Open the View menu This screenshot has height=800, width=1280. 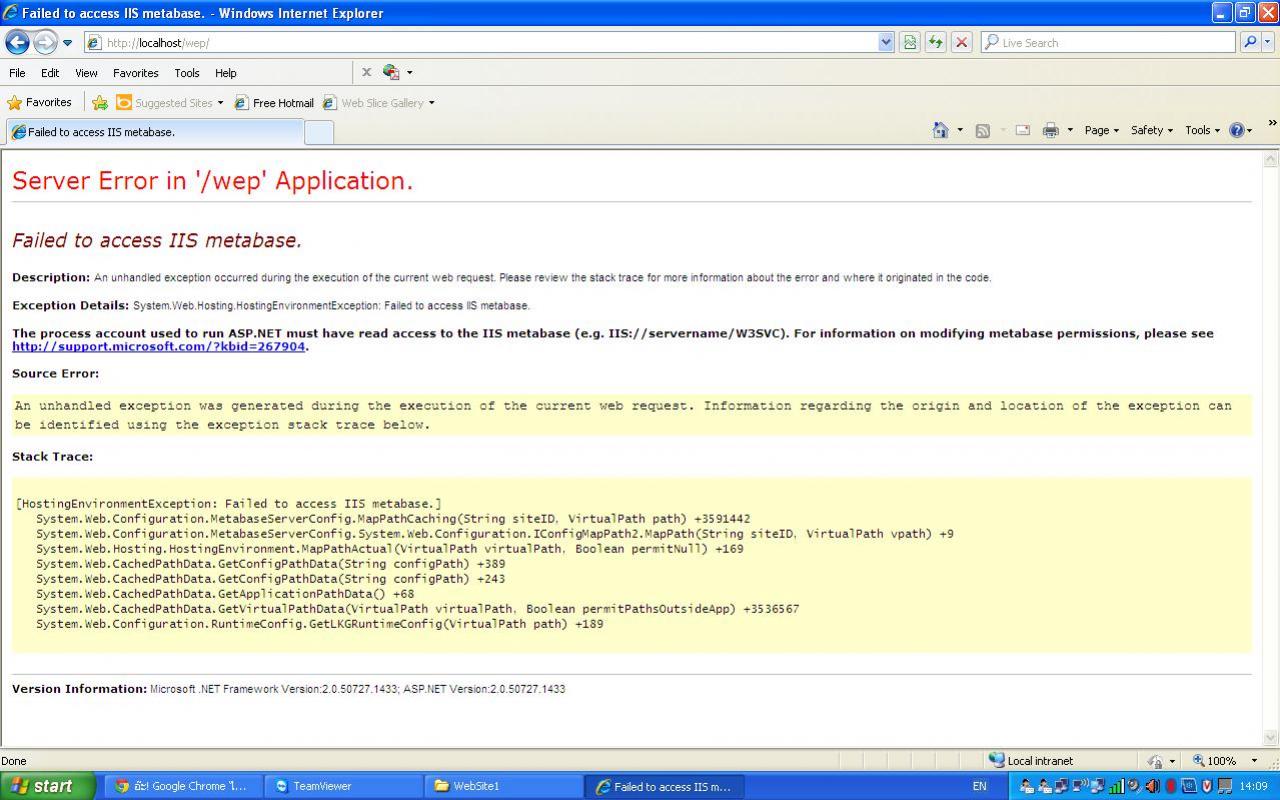86,73
